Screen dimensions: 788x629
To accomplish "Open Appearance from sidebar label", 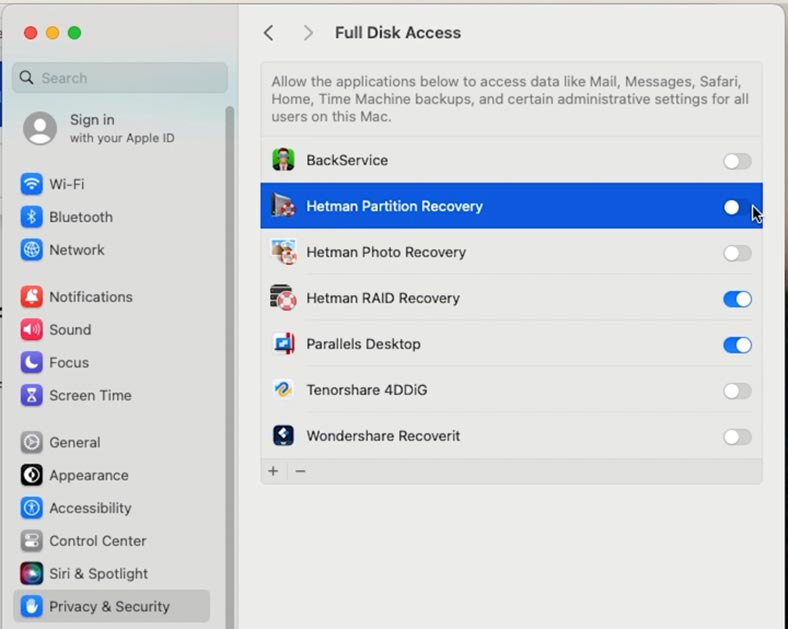I will [88, 475].
